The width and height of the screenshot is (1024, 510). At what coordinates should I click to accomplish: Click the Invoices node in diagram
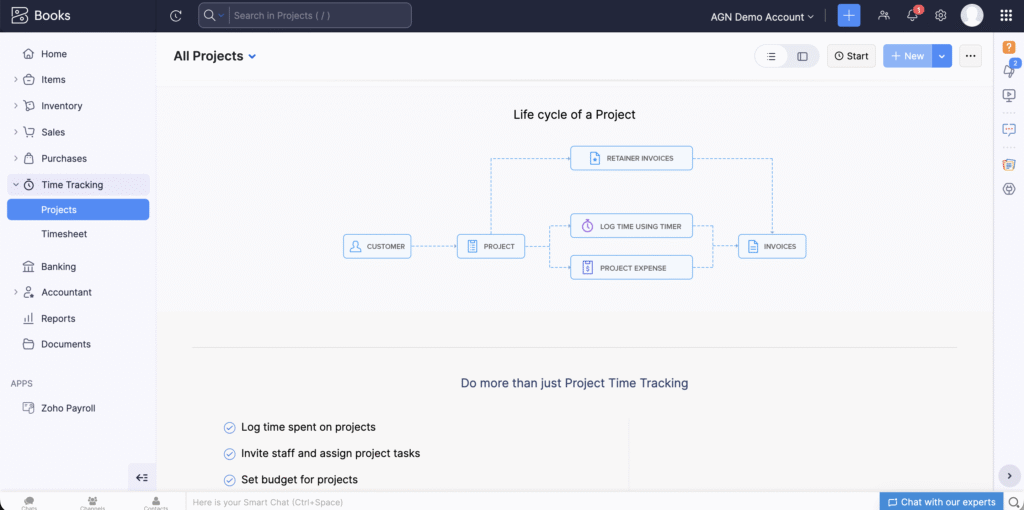click(772, 247)
